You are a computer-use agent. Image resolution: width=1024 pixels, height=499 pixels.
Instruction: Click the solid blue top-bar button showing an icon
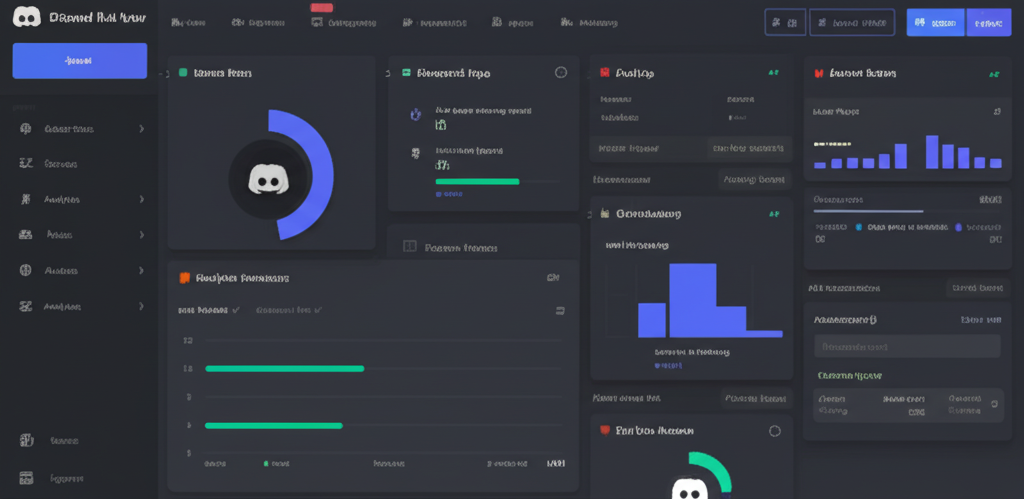click(x=936, y=22)
